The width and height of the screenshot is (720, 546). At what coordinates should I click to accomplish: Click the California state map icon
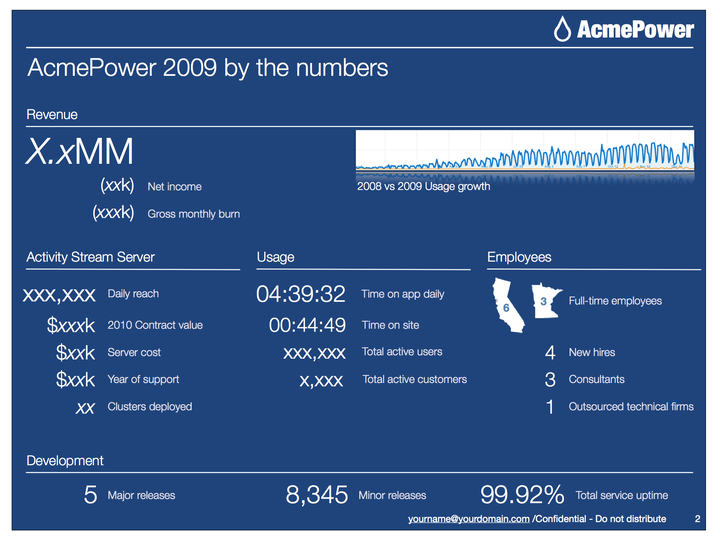tap(508, 305)
